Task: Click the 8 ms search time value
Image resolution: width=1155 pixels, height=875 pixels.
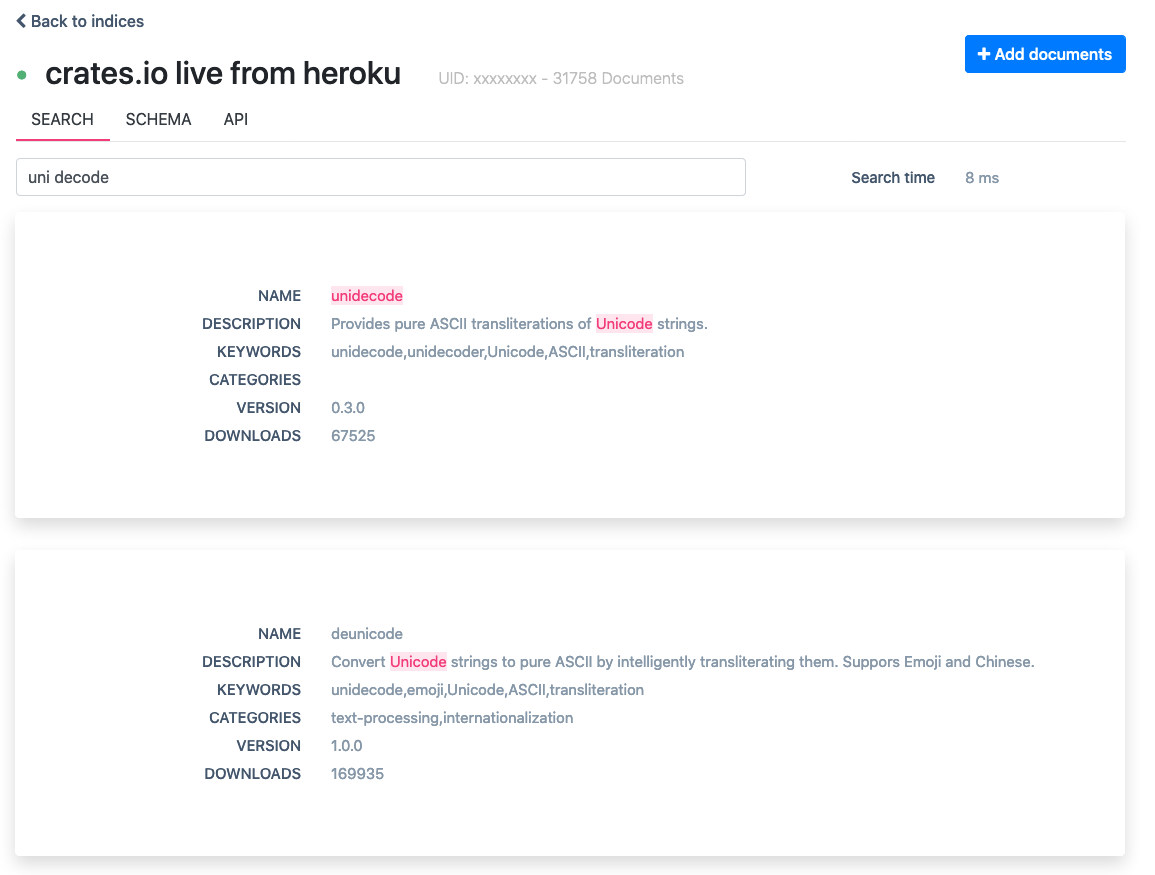Action: 982,178
